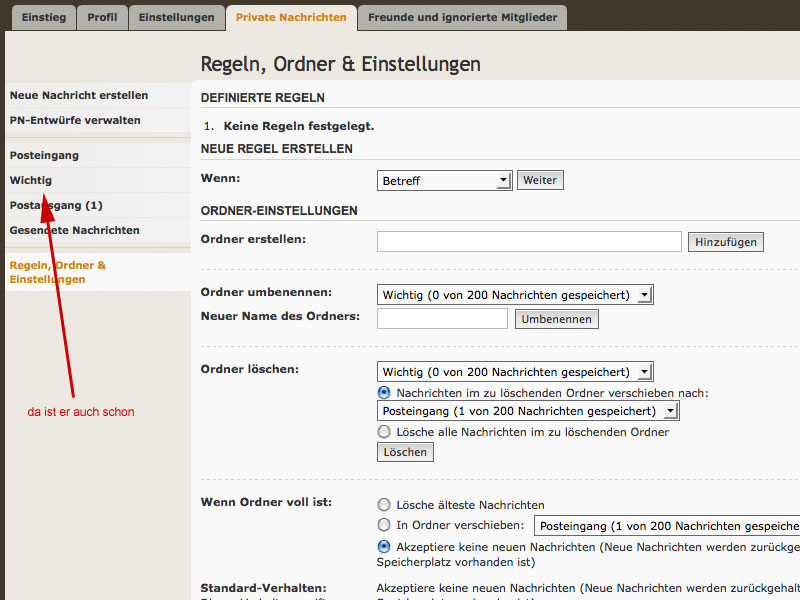Choose the In Ordner verschieben radio option
The width and height of the screenshot is (800, 600).
coord(384,525)
